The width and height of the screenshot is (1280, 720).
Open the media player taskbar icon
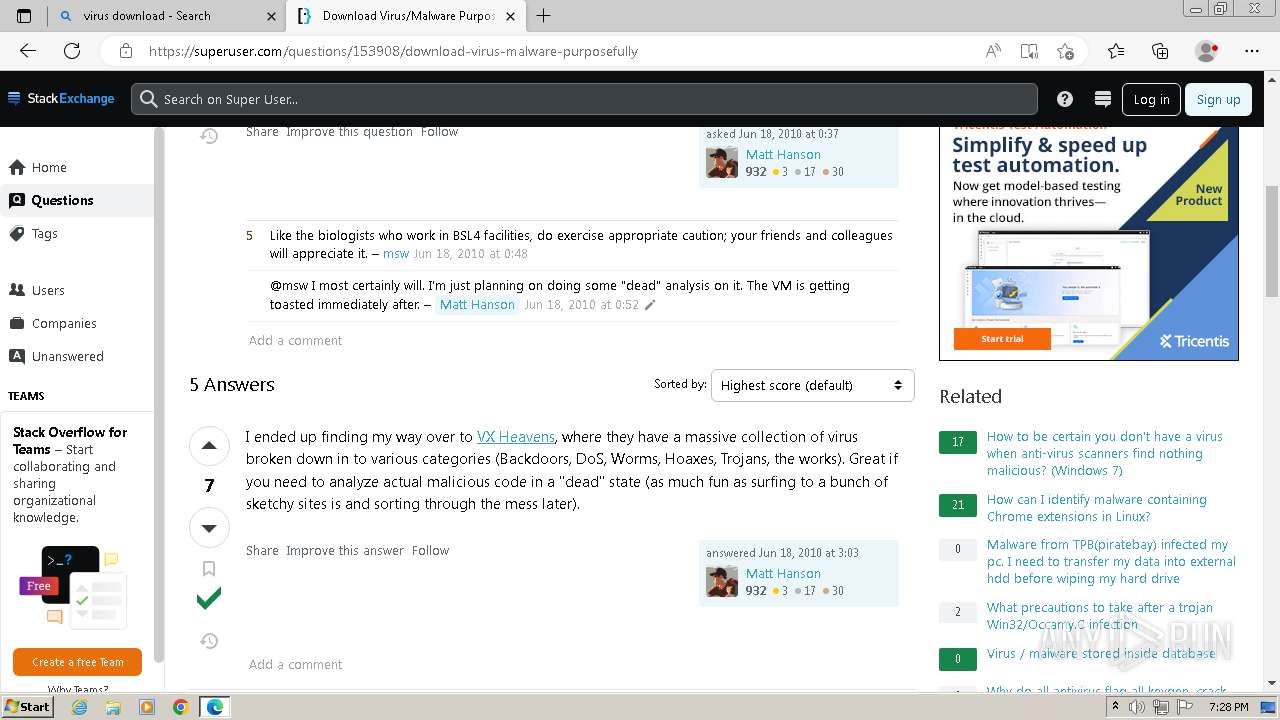(147, 707)
